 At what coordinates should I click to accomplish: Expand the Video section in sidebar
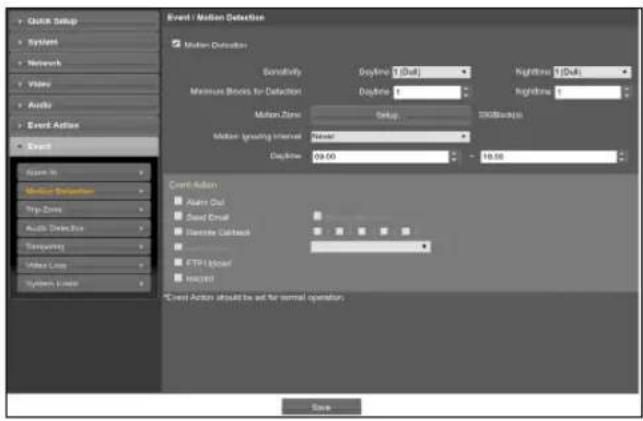click(x=84, y=84)
